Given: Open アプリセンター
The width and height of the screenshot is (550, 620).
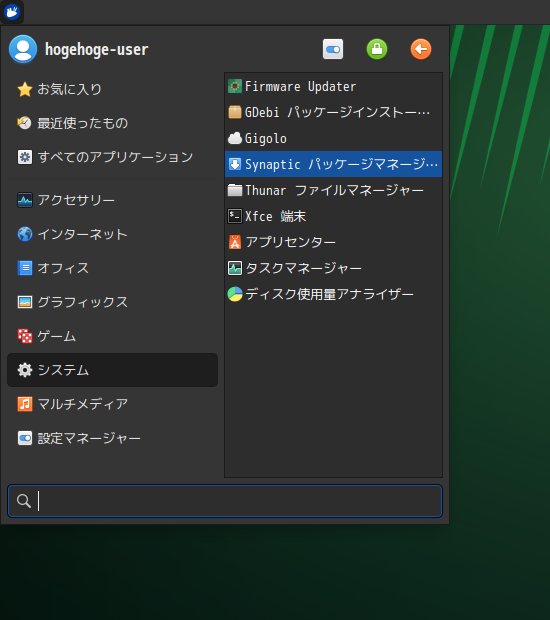Looking at the screenshot, I should tap(333, 242).
